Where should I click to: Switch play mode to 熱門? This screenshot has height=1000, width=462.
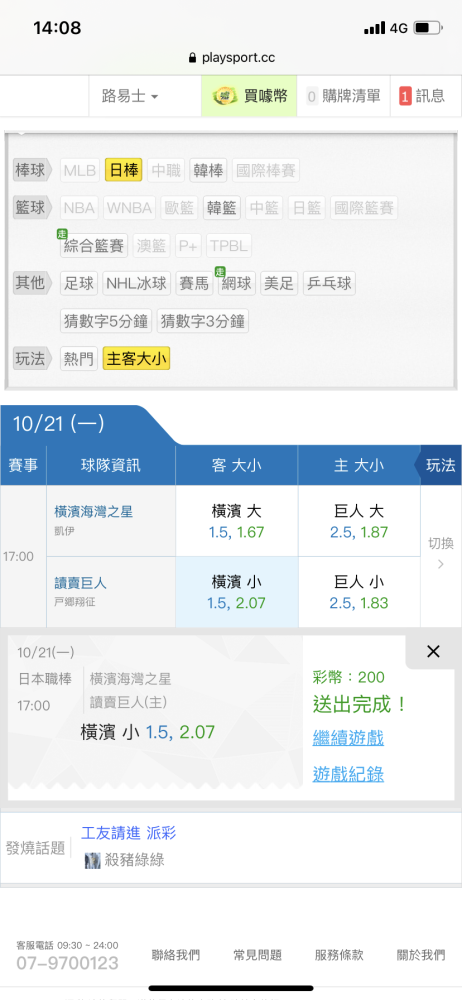pyautogui.click(x=78, y=359)
